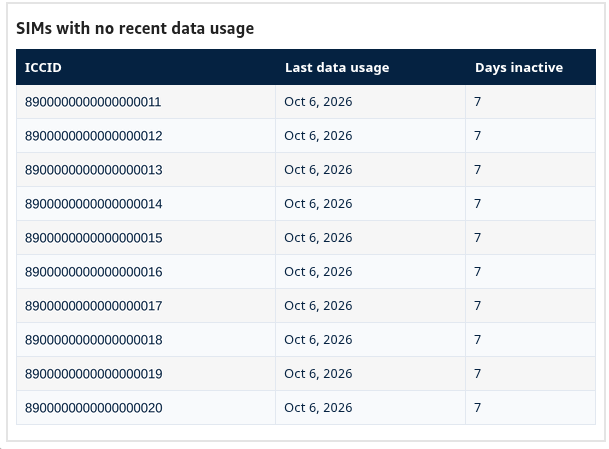Select ICCID 8900000000000000012

tap(94, 136)
